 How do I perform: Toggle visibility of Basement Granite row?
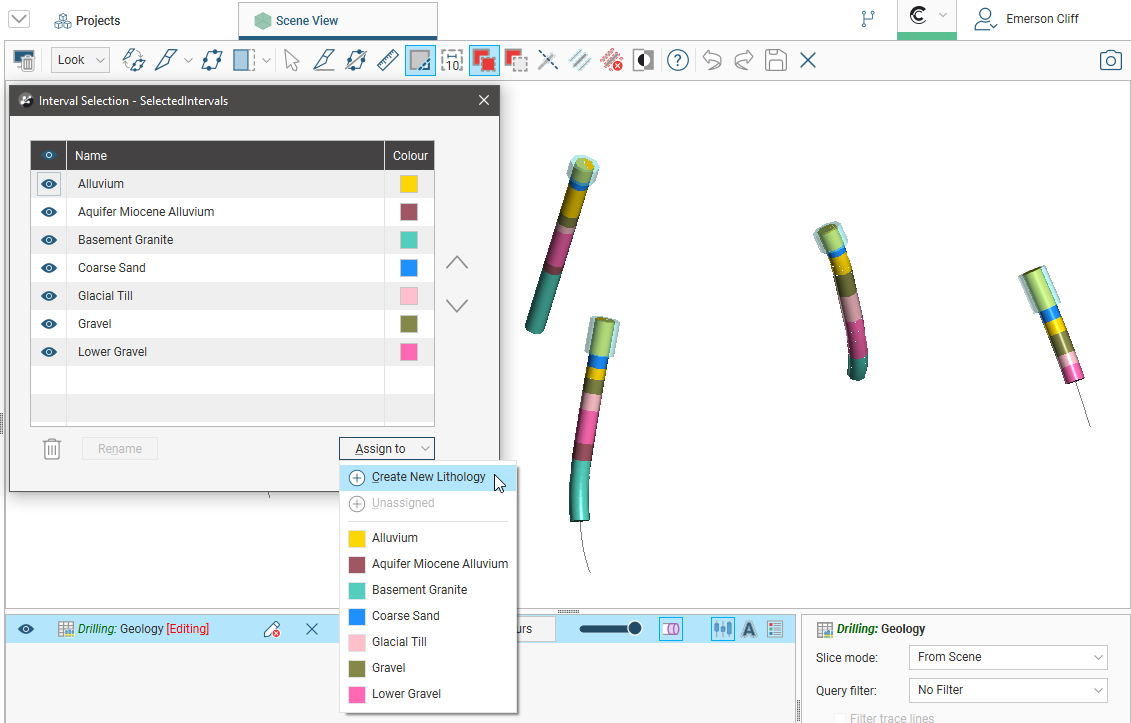tap(48, 240)
